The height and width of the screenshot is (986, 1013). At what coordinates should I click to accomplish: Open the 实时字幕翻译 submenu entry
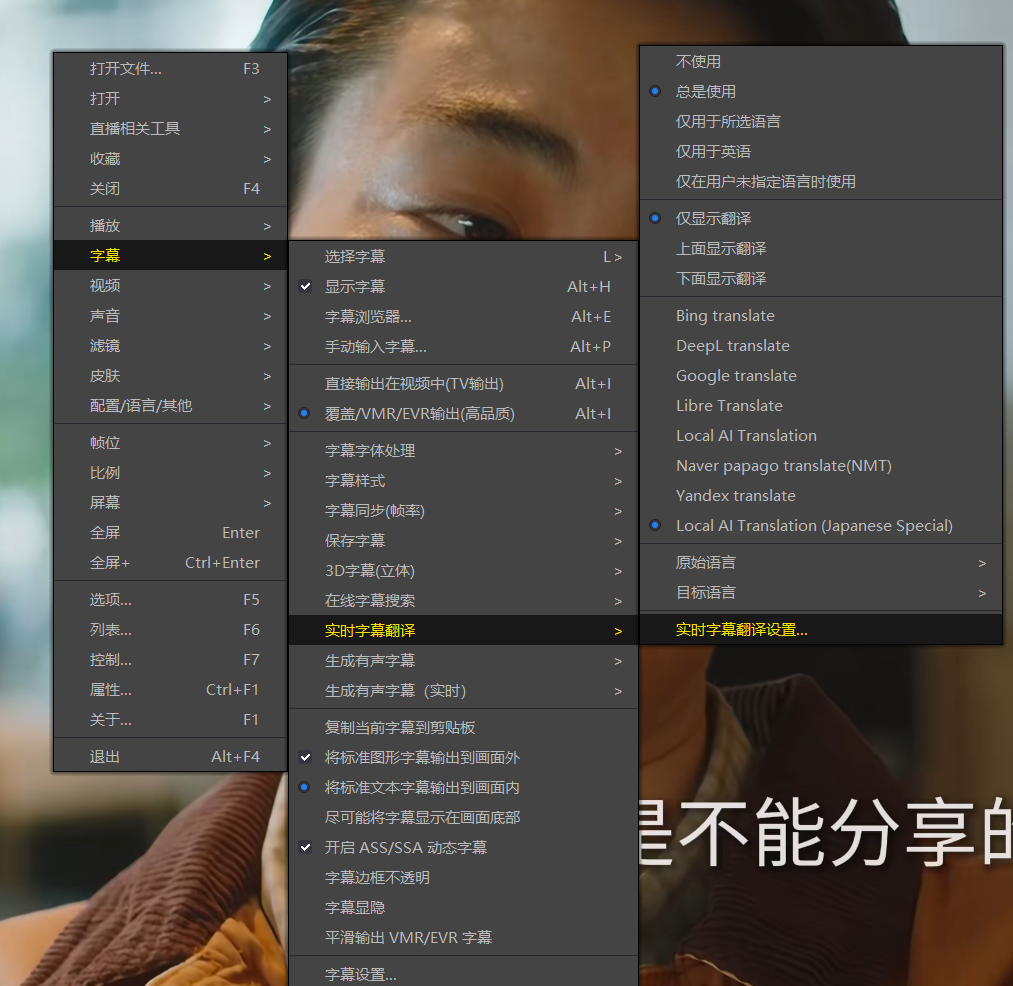[x=463, y=630]
